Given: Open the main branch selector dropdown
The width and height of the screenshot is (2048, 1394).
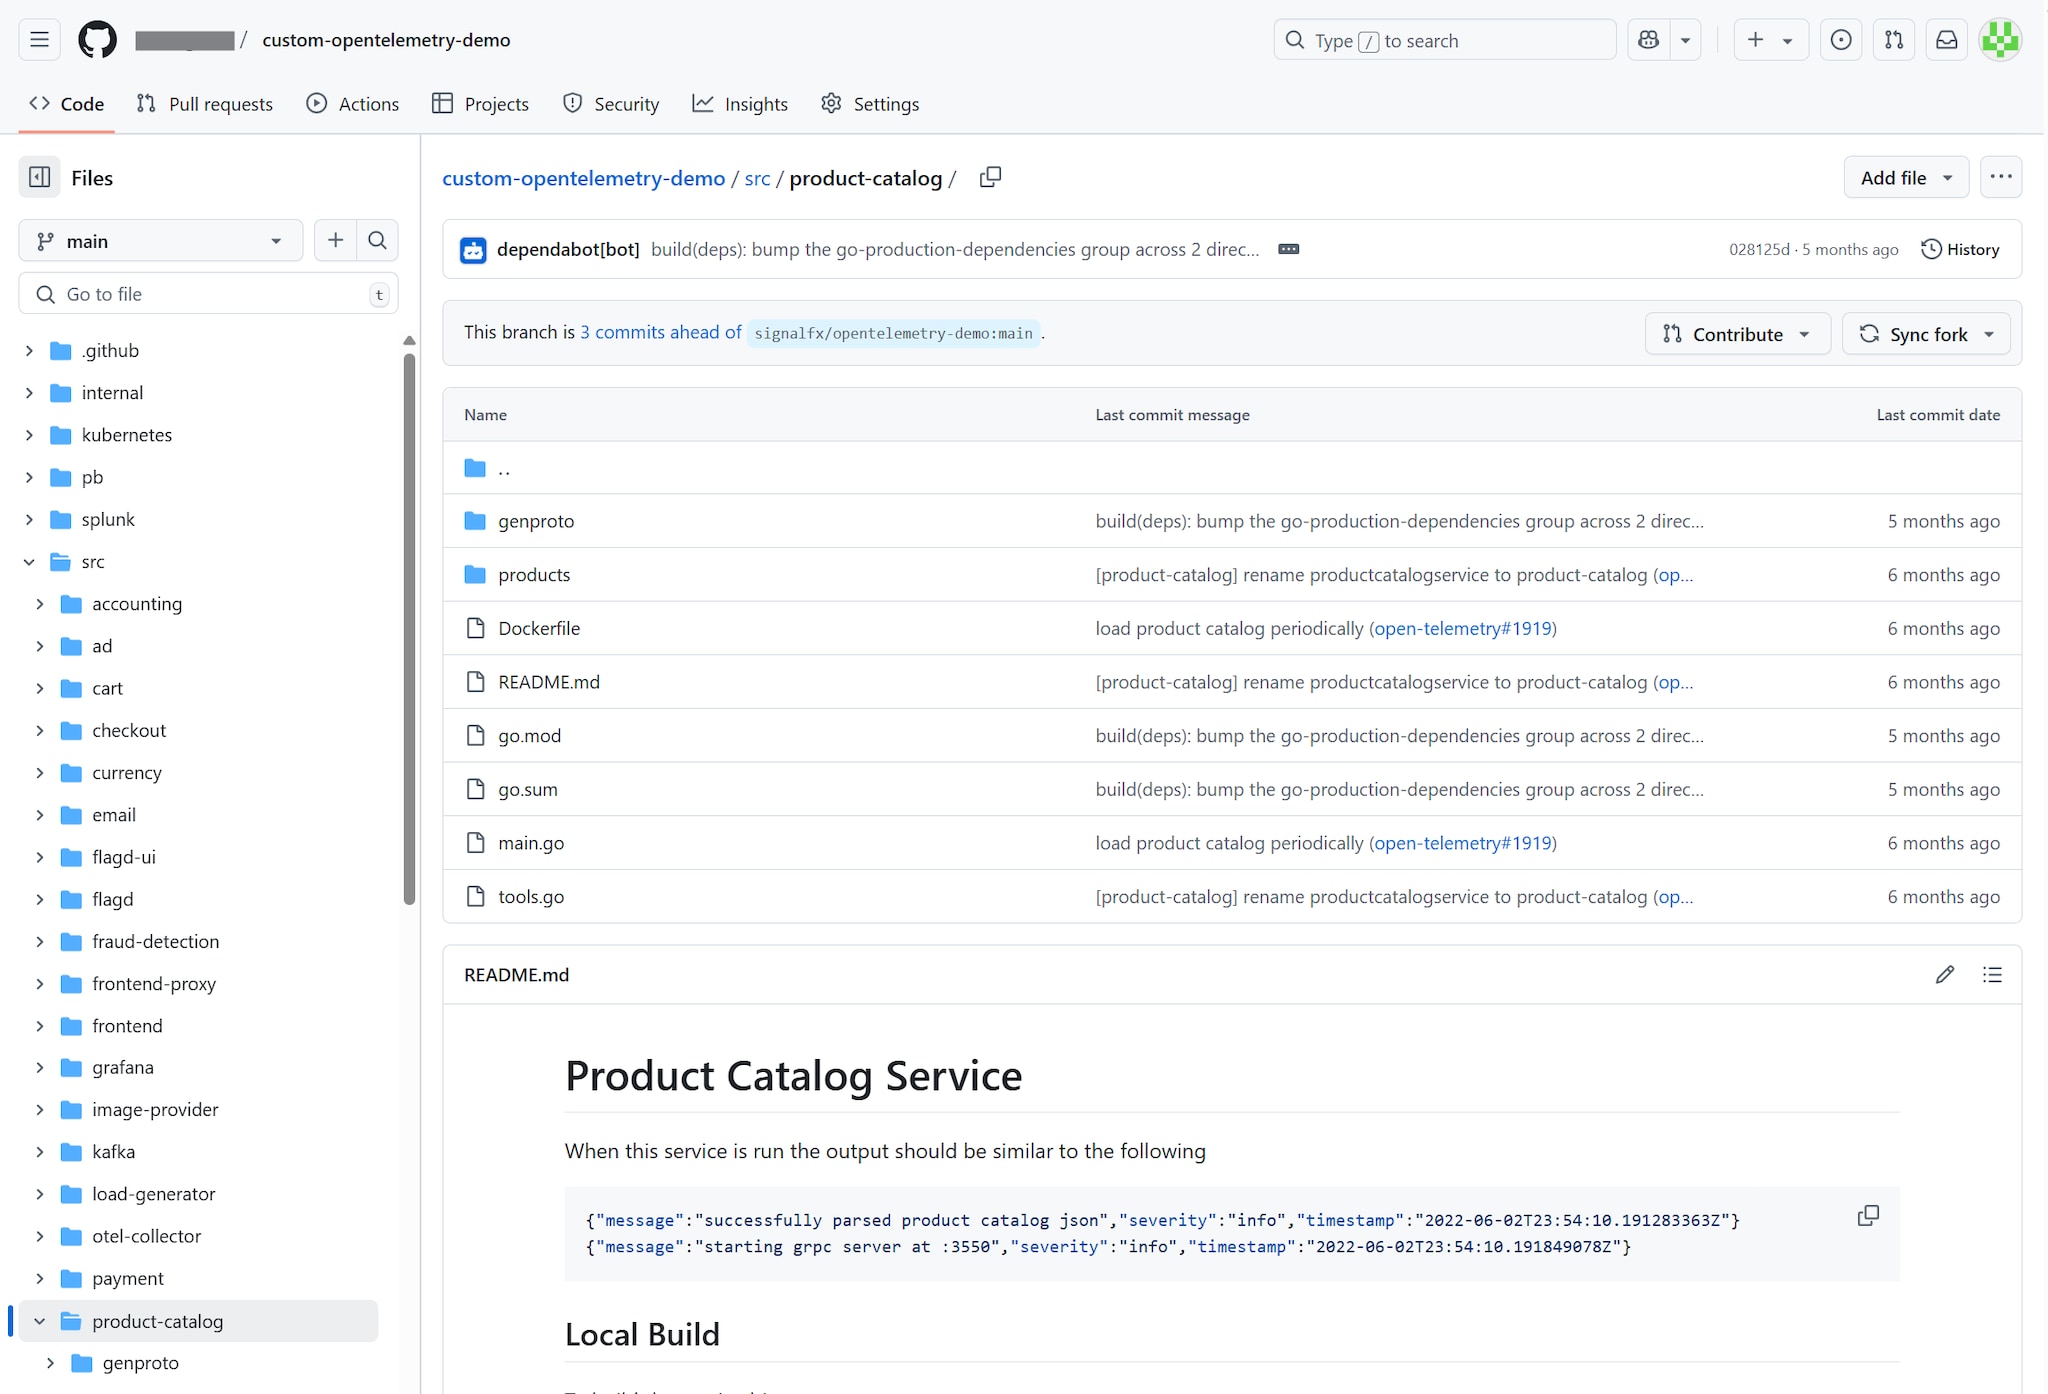Looking at the screenshot, I should pos(161,241).
